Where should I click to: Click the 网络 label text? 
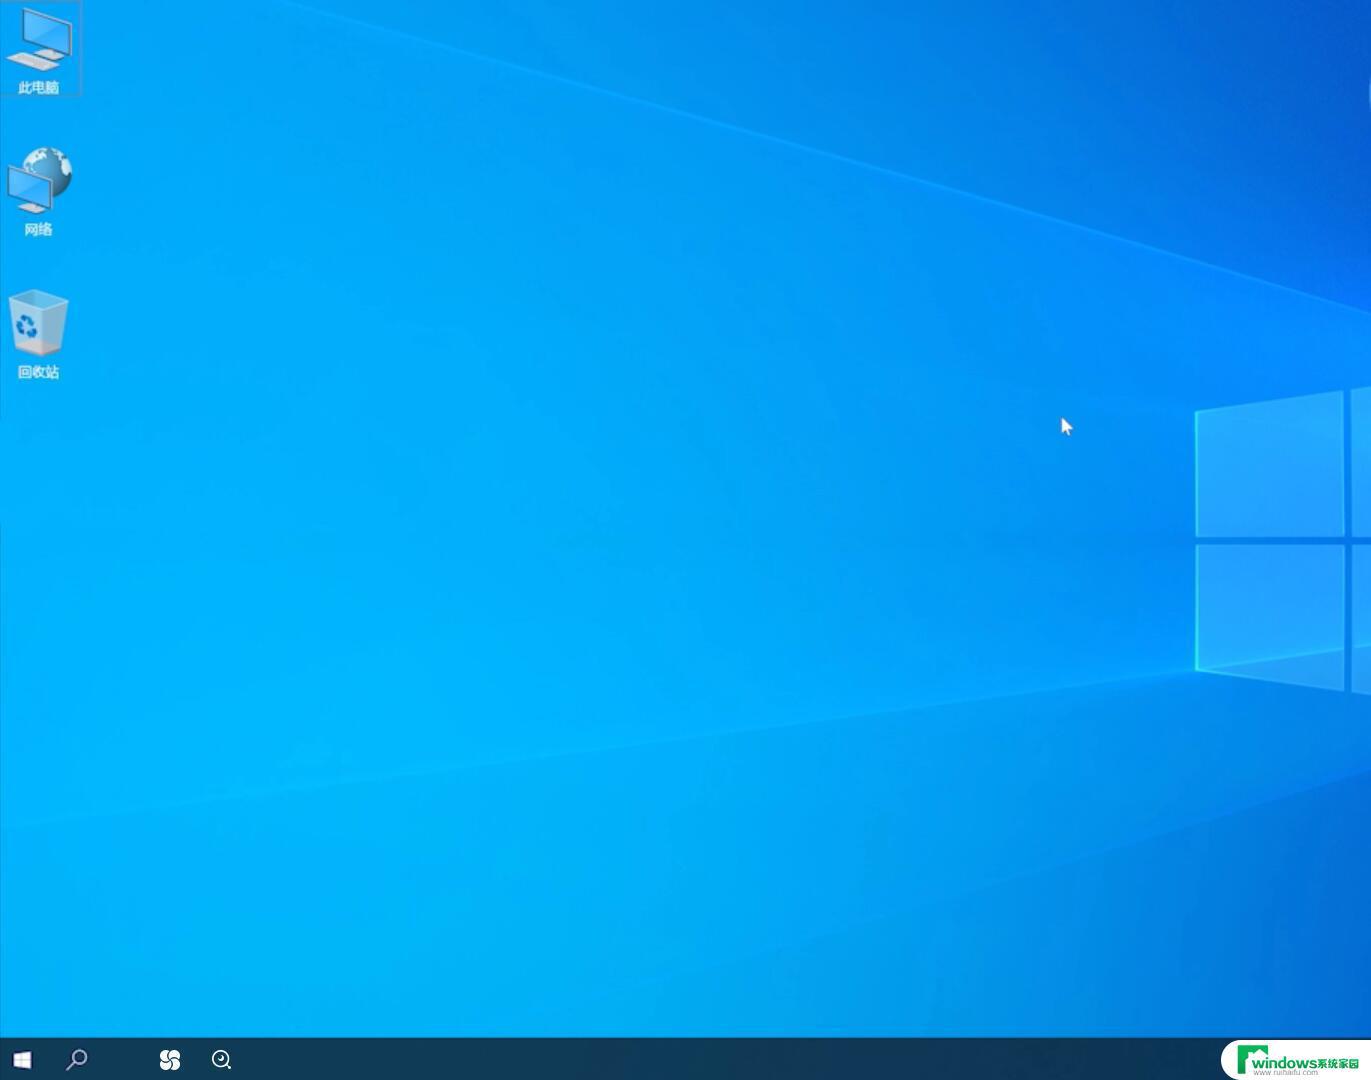click(x=39, y=230)
